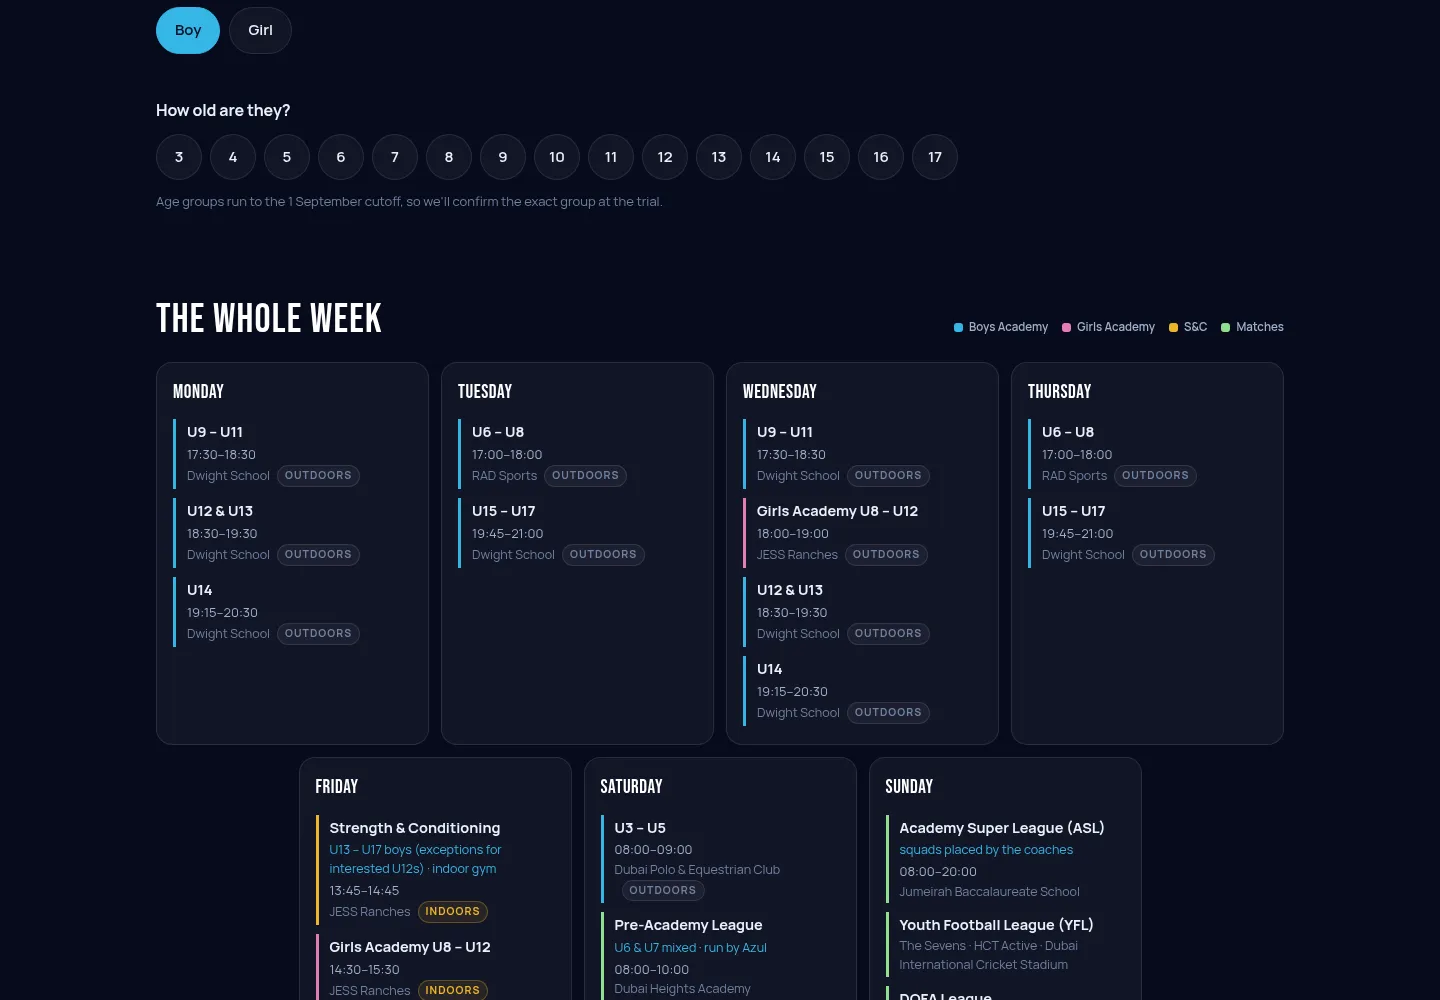Open Monday's U12 & U13 session
The image size is (1440, 1000).
pos(293,533)
